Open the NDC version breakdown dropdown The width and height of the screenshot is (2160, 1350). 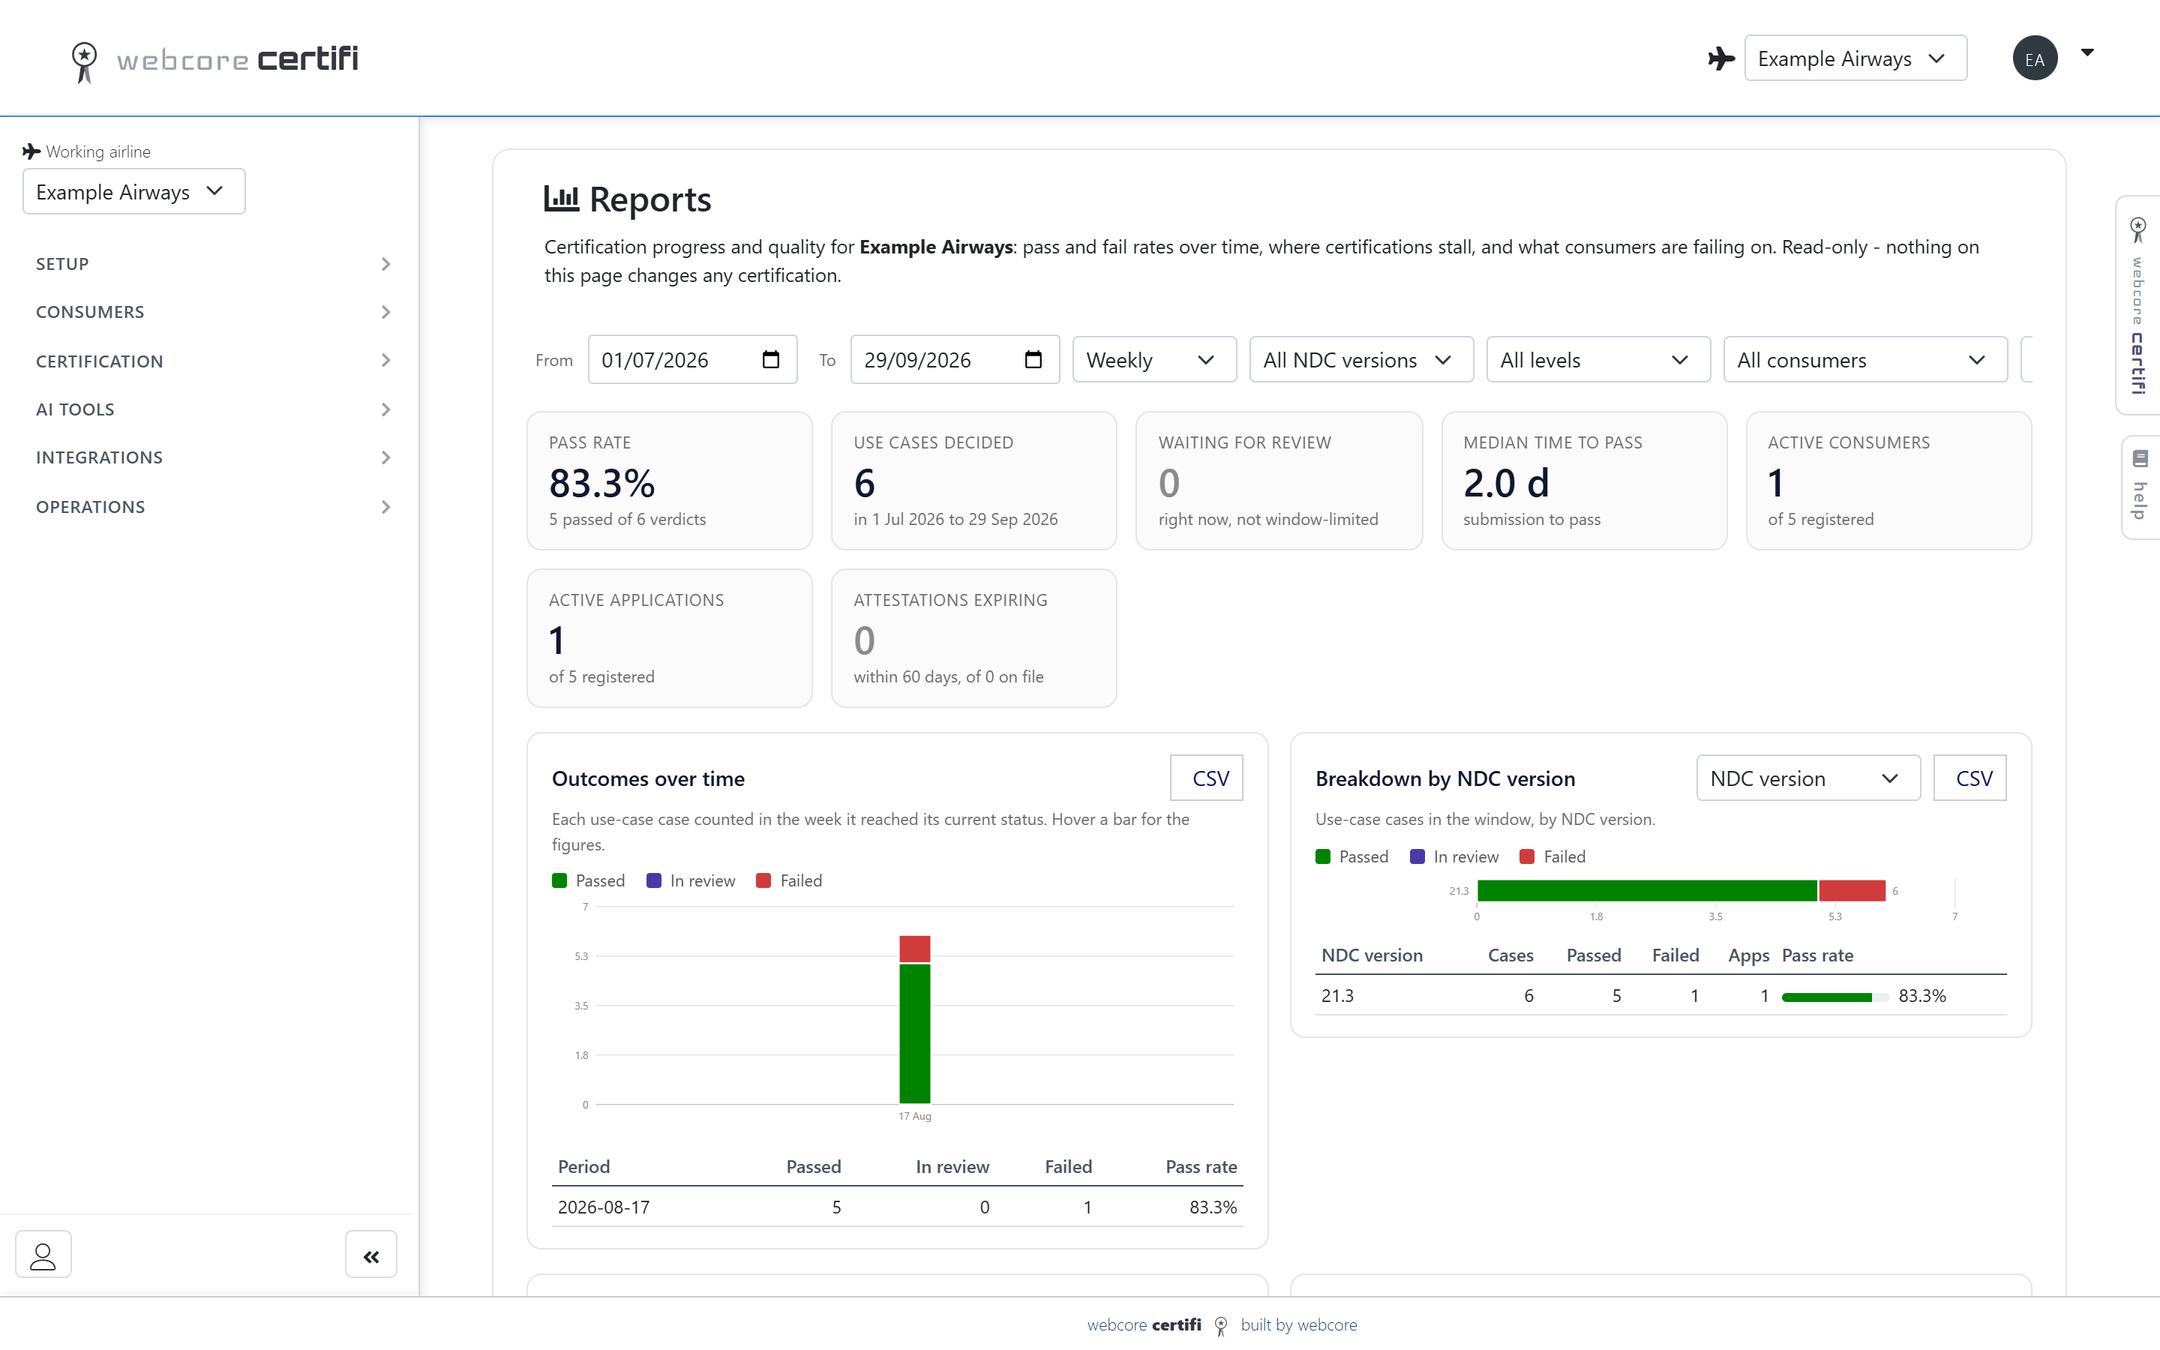(x=1808, y=778)
